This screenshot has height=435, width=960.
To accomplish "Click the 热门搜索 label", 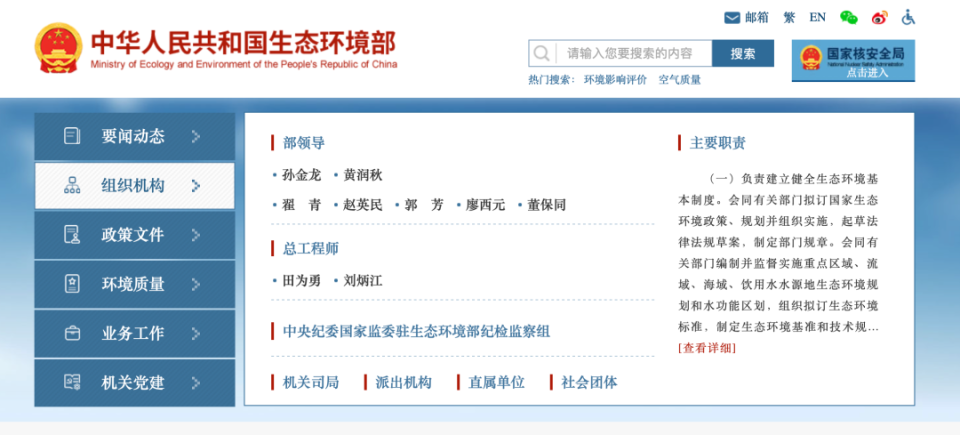I will pyautogui.click(x=552, y=80).
